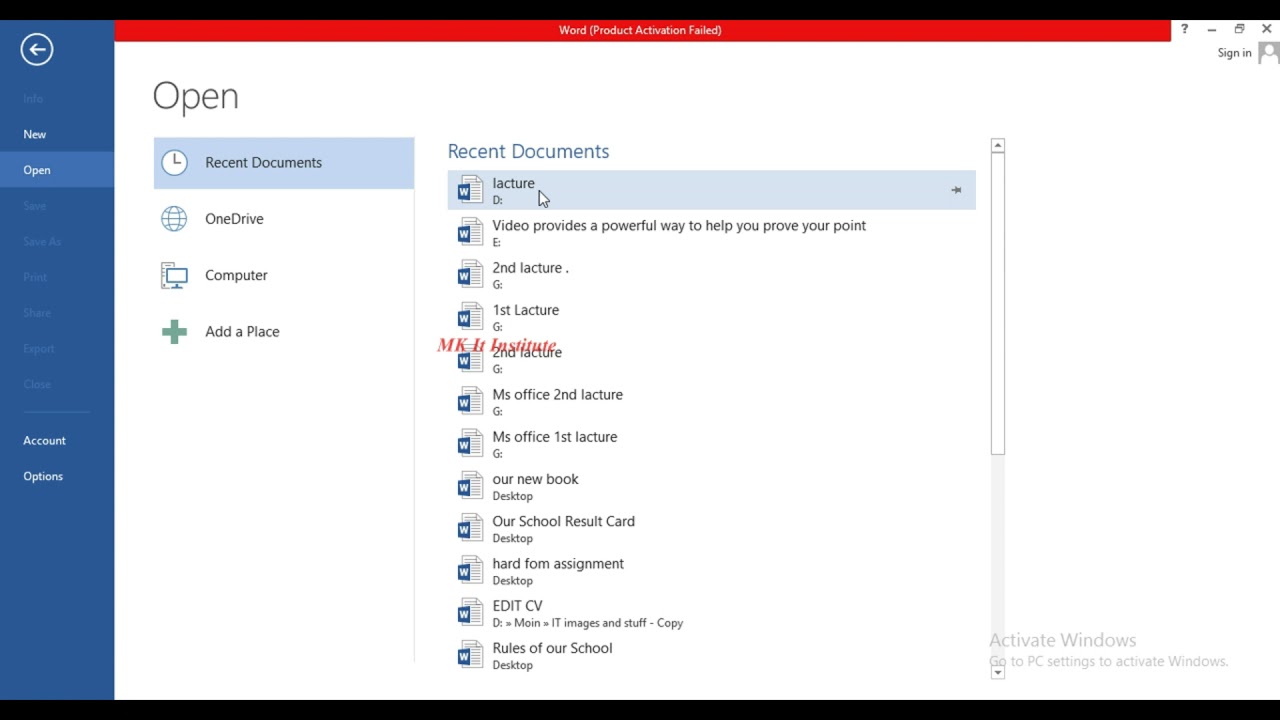Image resolution: width=1280 pixels, height=720 pixels.
Task: Click the Sign in link
Action: 1234,53
